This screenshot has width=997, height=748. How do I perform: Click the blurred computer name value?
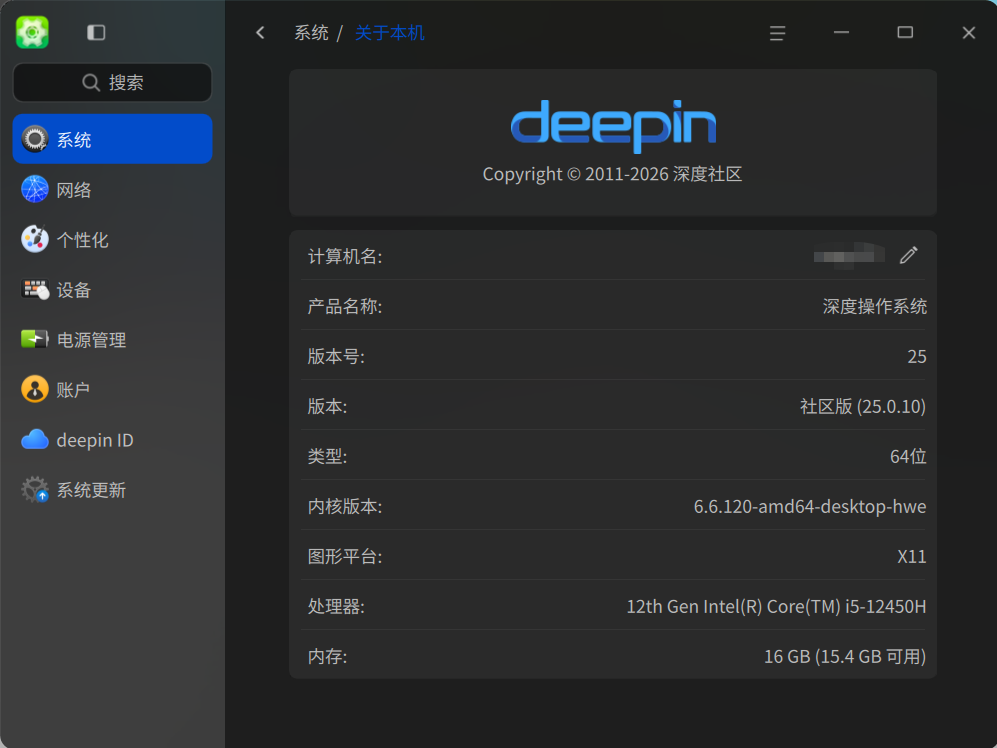tap(849, 256)
